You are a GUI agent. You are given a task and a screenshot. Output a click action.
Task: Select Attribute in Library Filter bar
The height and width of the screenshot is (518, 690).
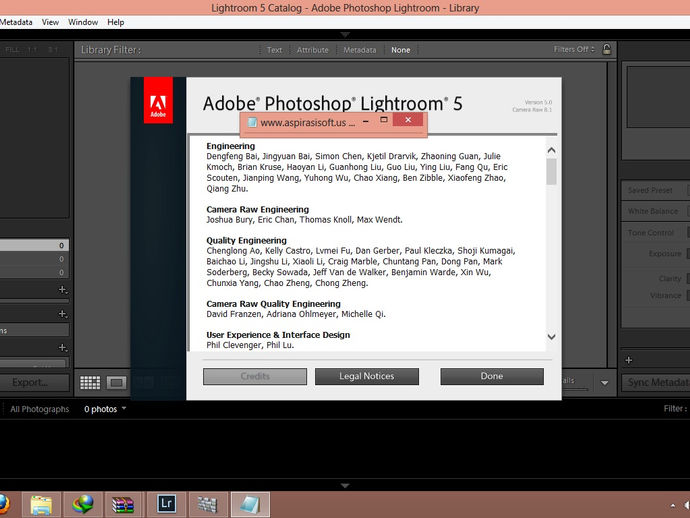coord(312,50)
